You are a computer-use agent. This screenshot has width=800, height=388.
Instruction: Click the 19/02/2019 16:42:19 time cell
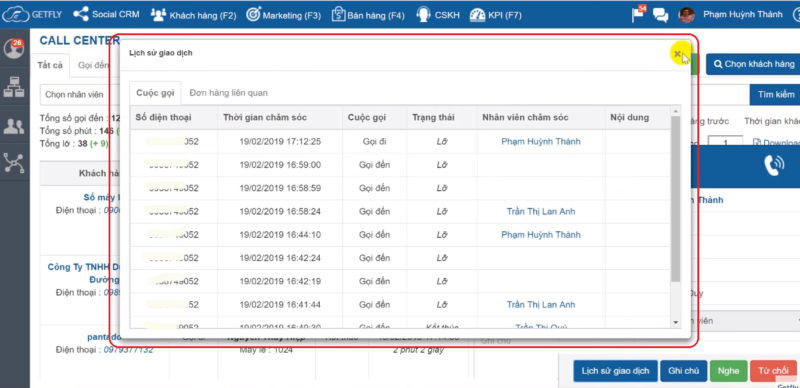(x=280, y=281)
